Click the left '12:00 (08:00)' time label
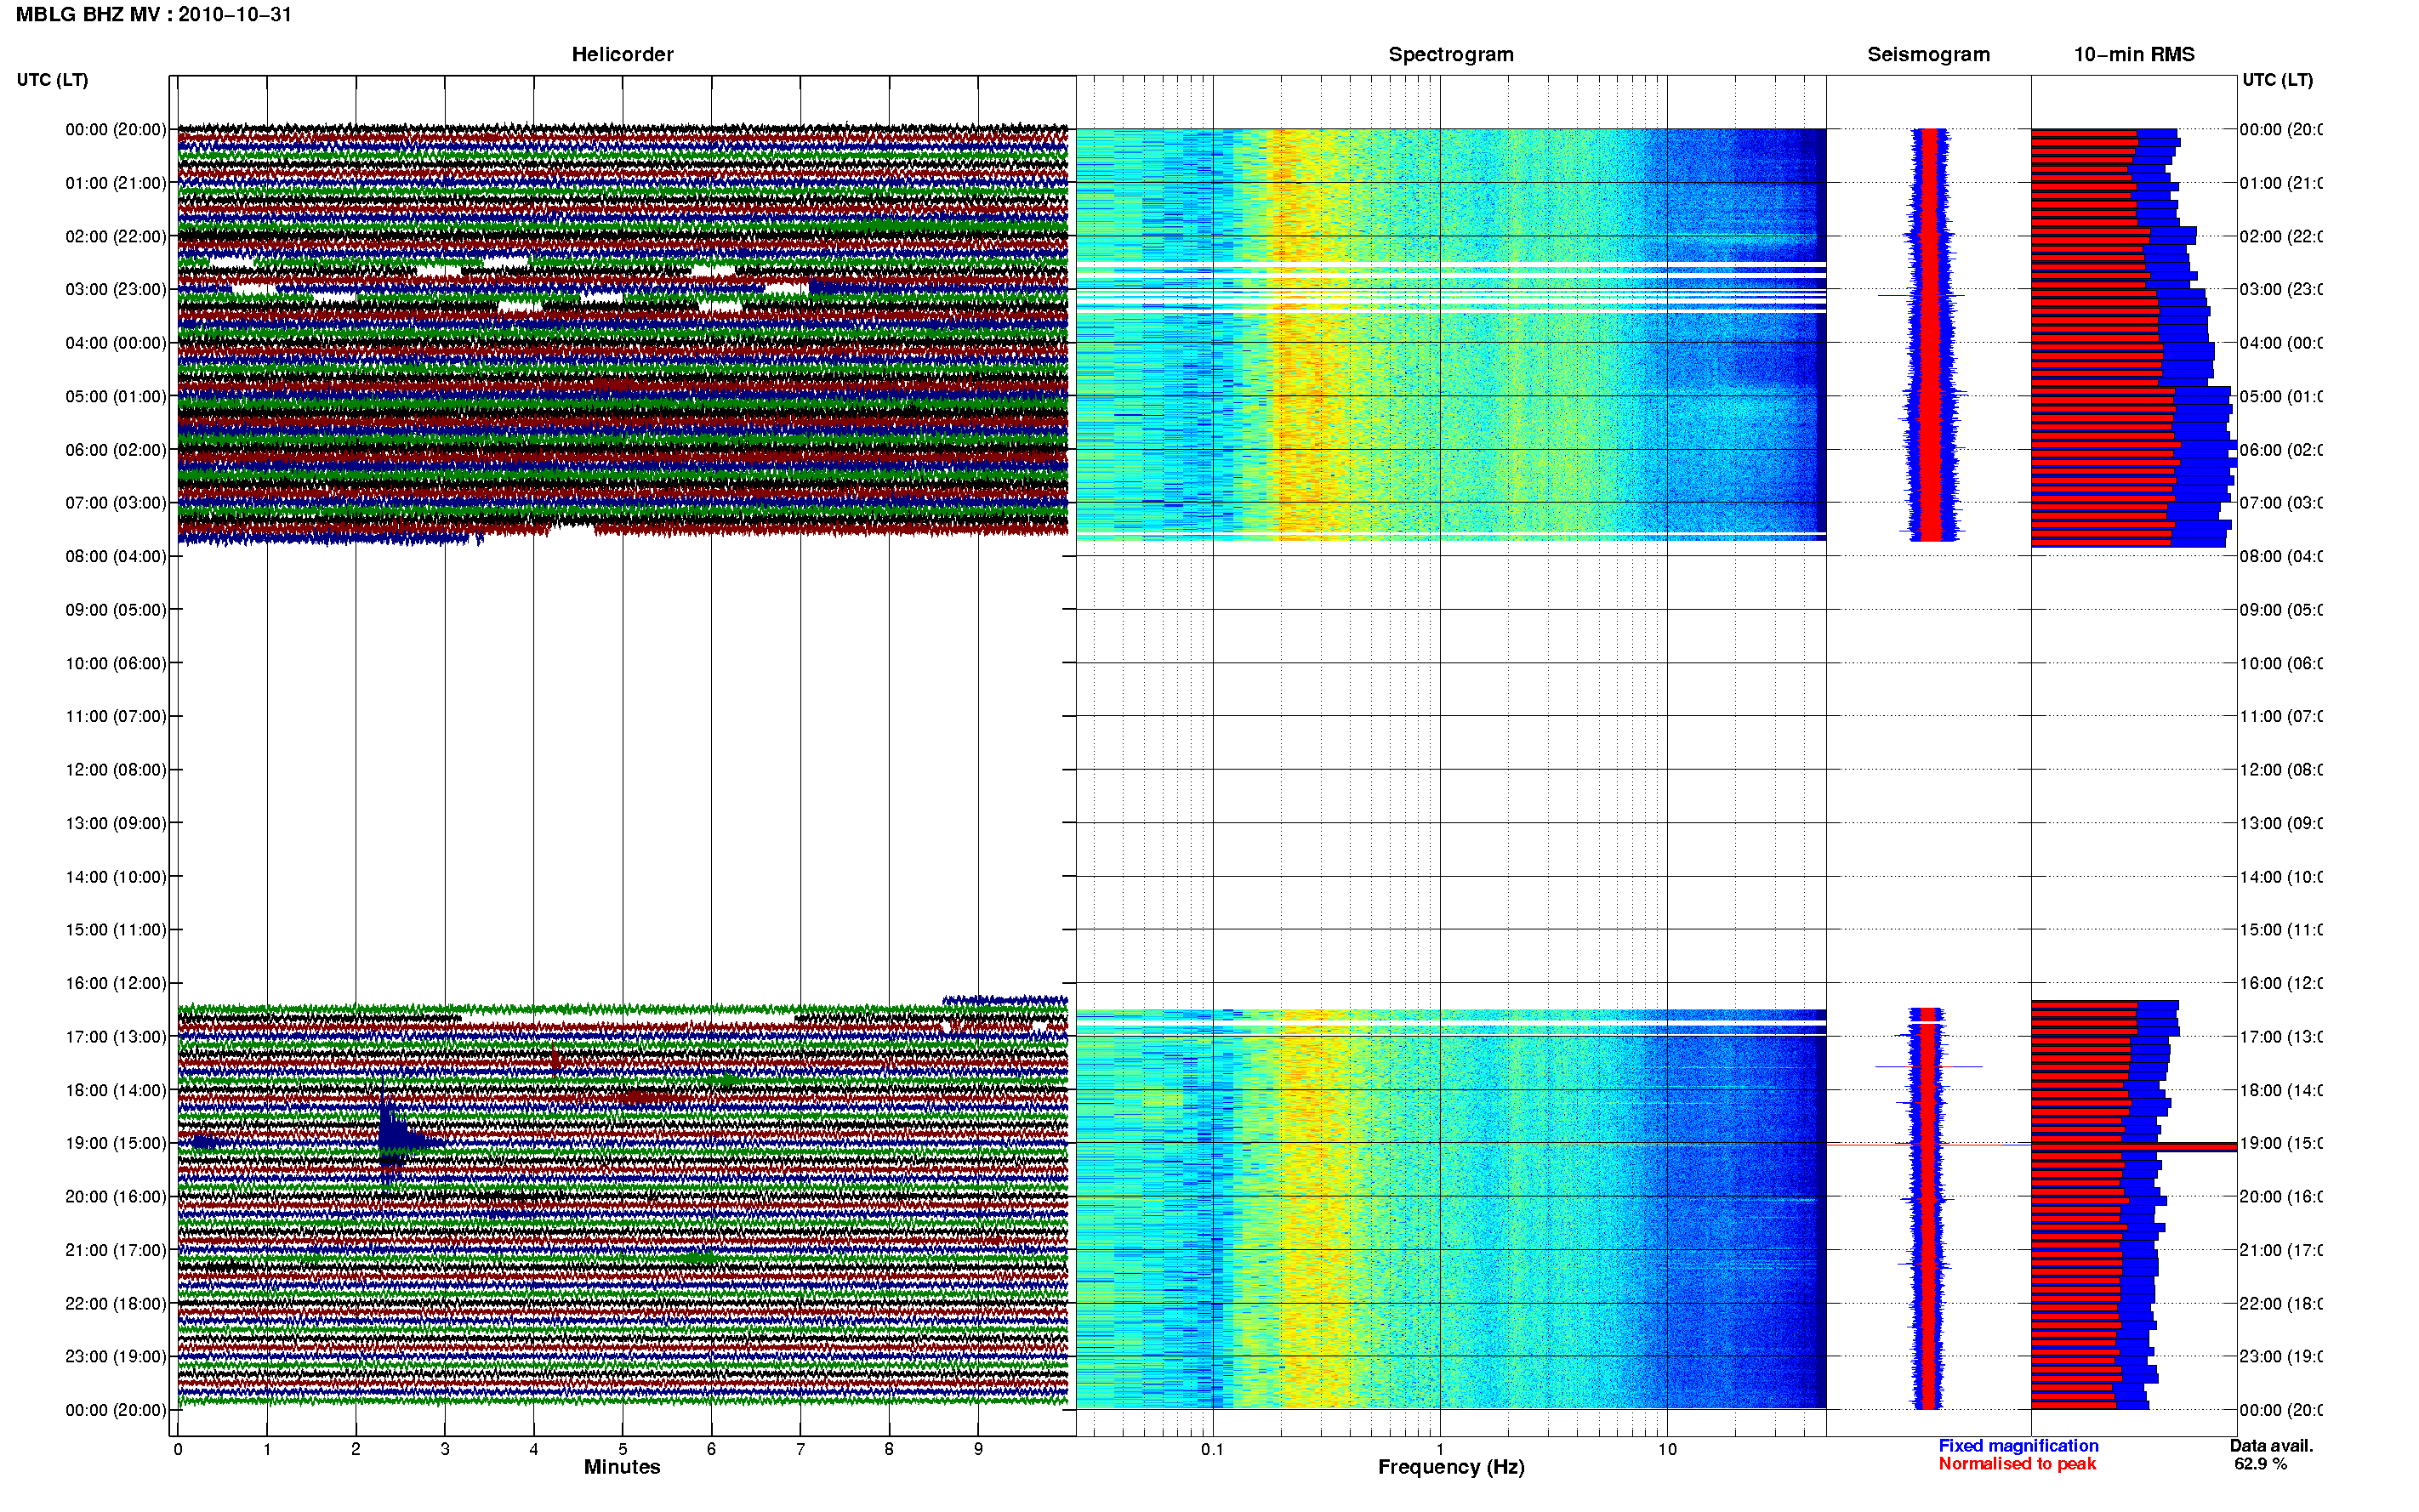This screenshot has width=2419, height=1512. 116,770
